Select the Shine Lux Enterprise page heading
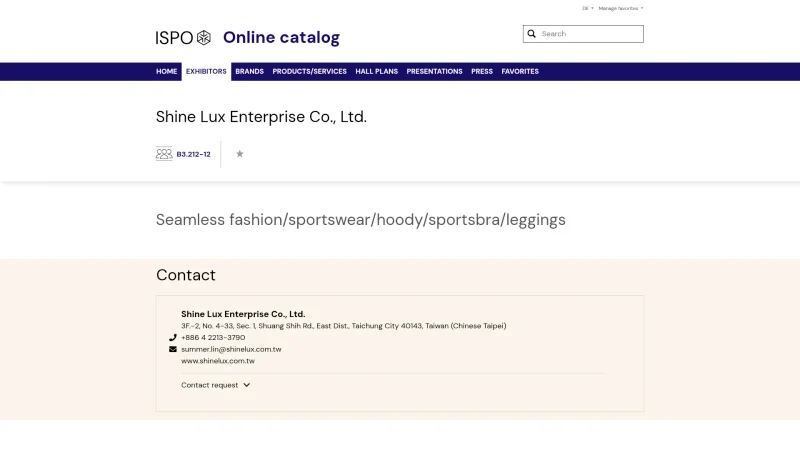The width and height of the screenshot is (800, 450). point(261,117)
